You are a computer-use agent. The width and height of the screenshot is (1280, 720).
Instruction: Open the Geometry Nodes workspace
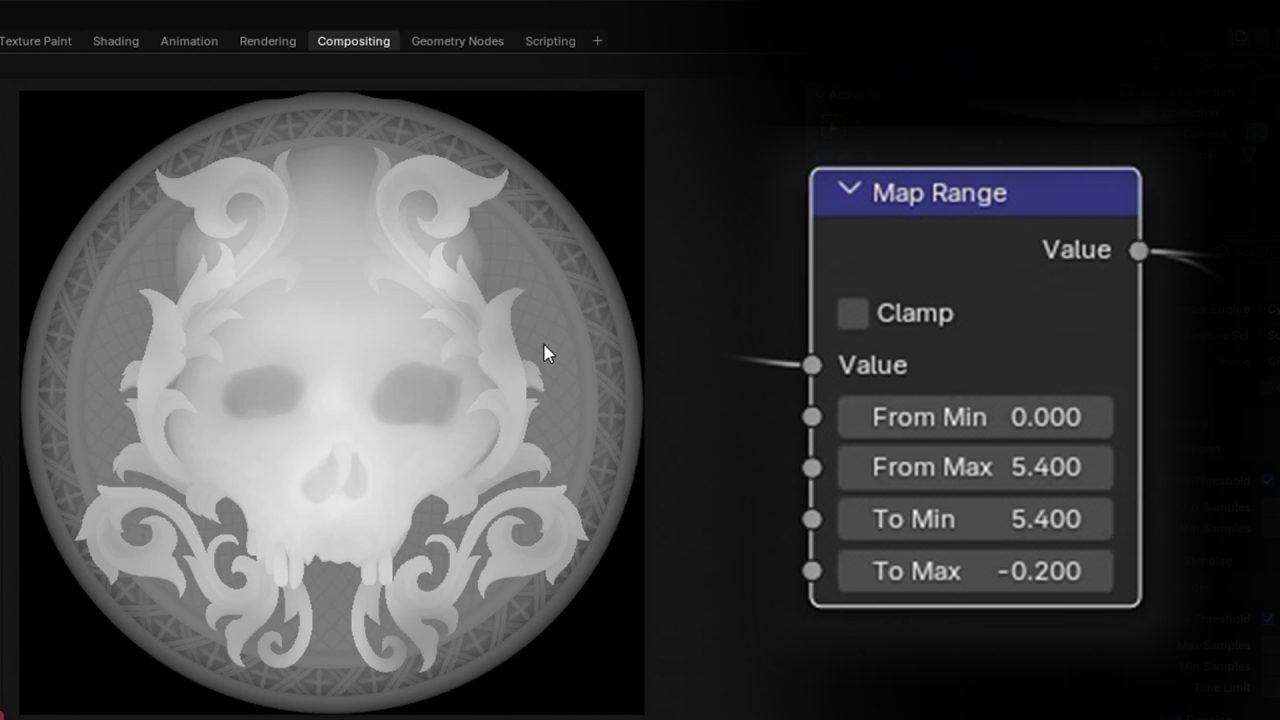click(x=457, y=41)
